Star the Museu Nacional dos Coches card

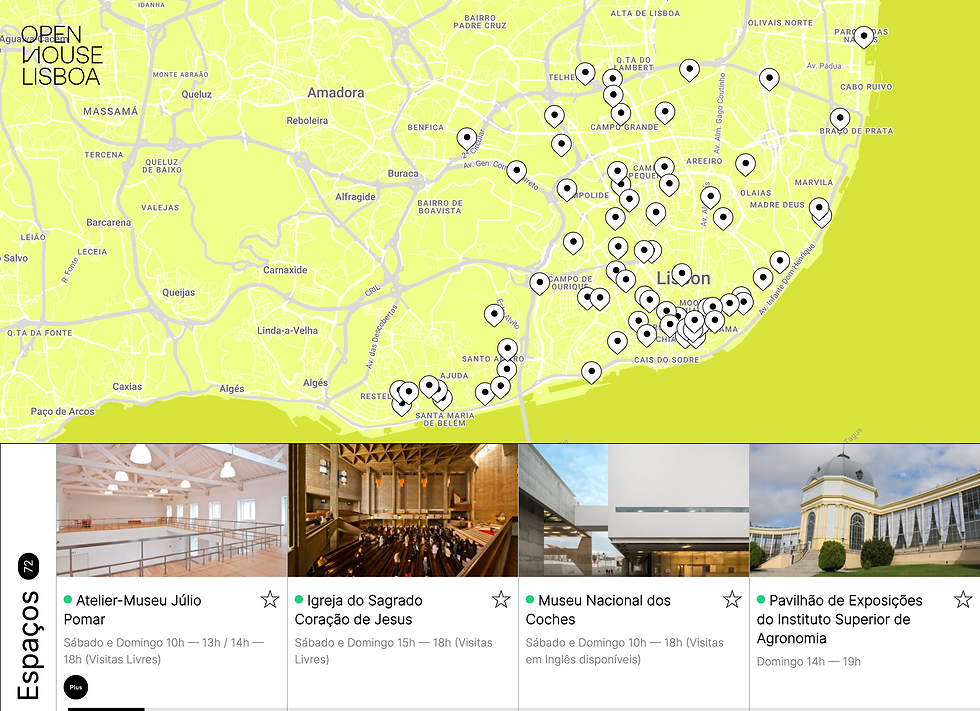(x=732, y=600)
